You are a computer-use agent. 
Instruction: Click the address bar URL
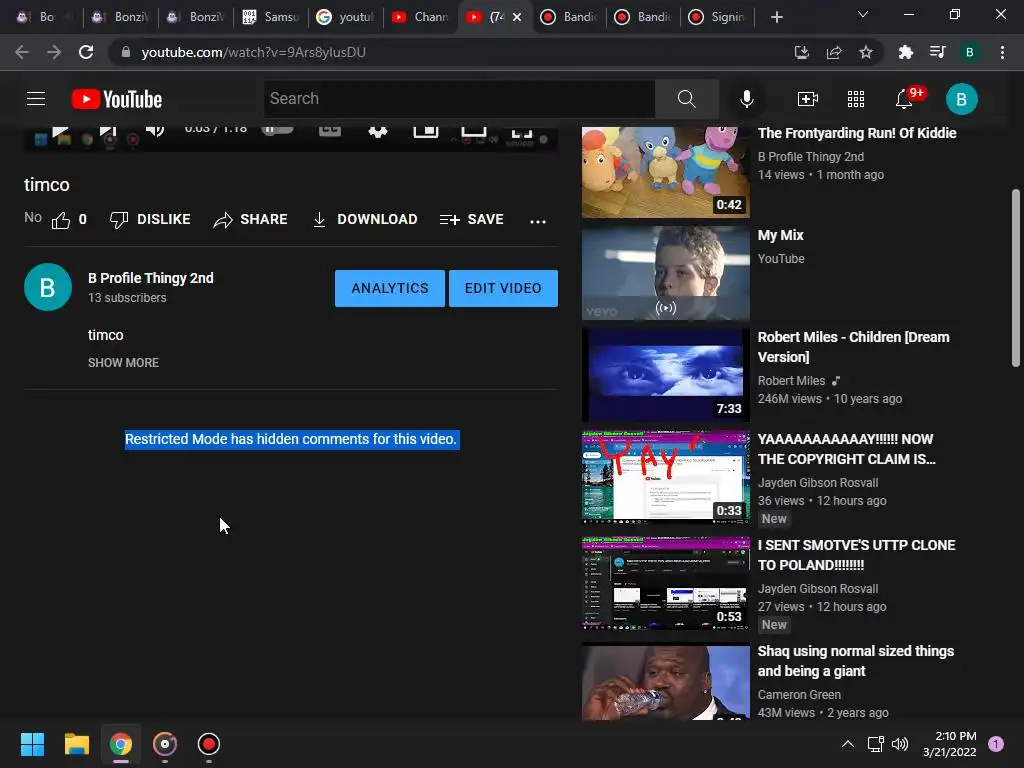(253, 52)
